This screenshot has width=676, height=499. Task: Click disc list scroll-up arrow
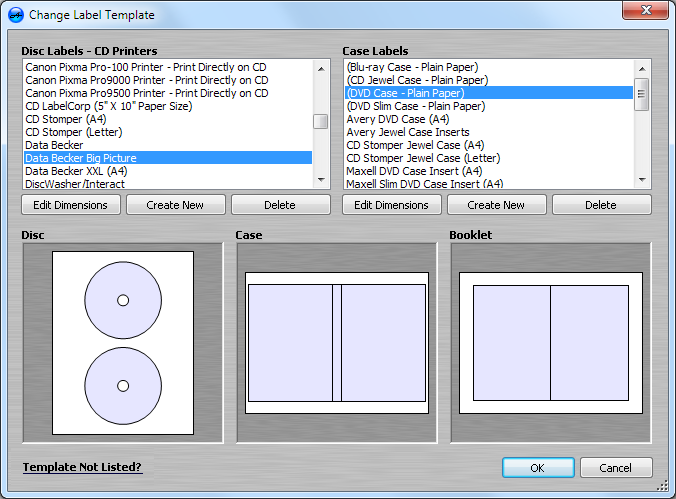pos(321,69)
